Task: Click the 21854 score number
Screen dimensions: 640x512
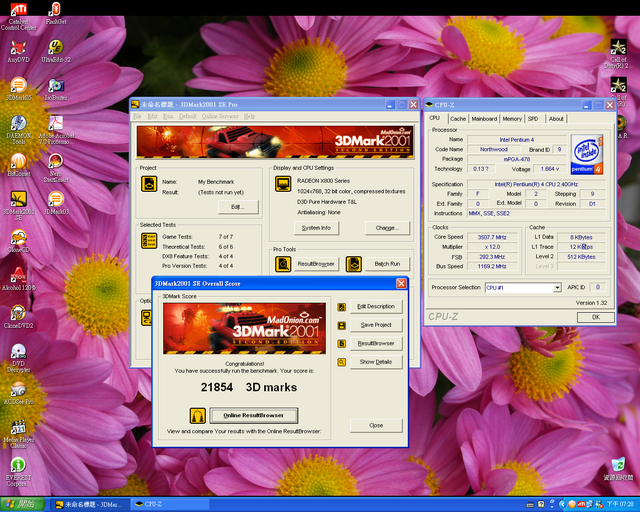Action: click(x=217, y=387)
